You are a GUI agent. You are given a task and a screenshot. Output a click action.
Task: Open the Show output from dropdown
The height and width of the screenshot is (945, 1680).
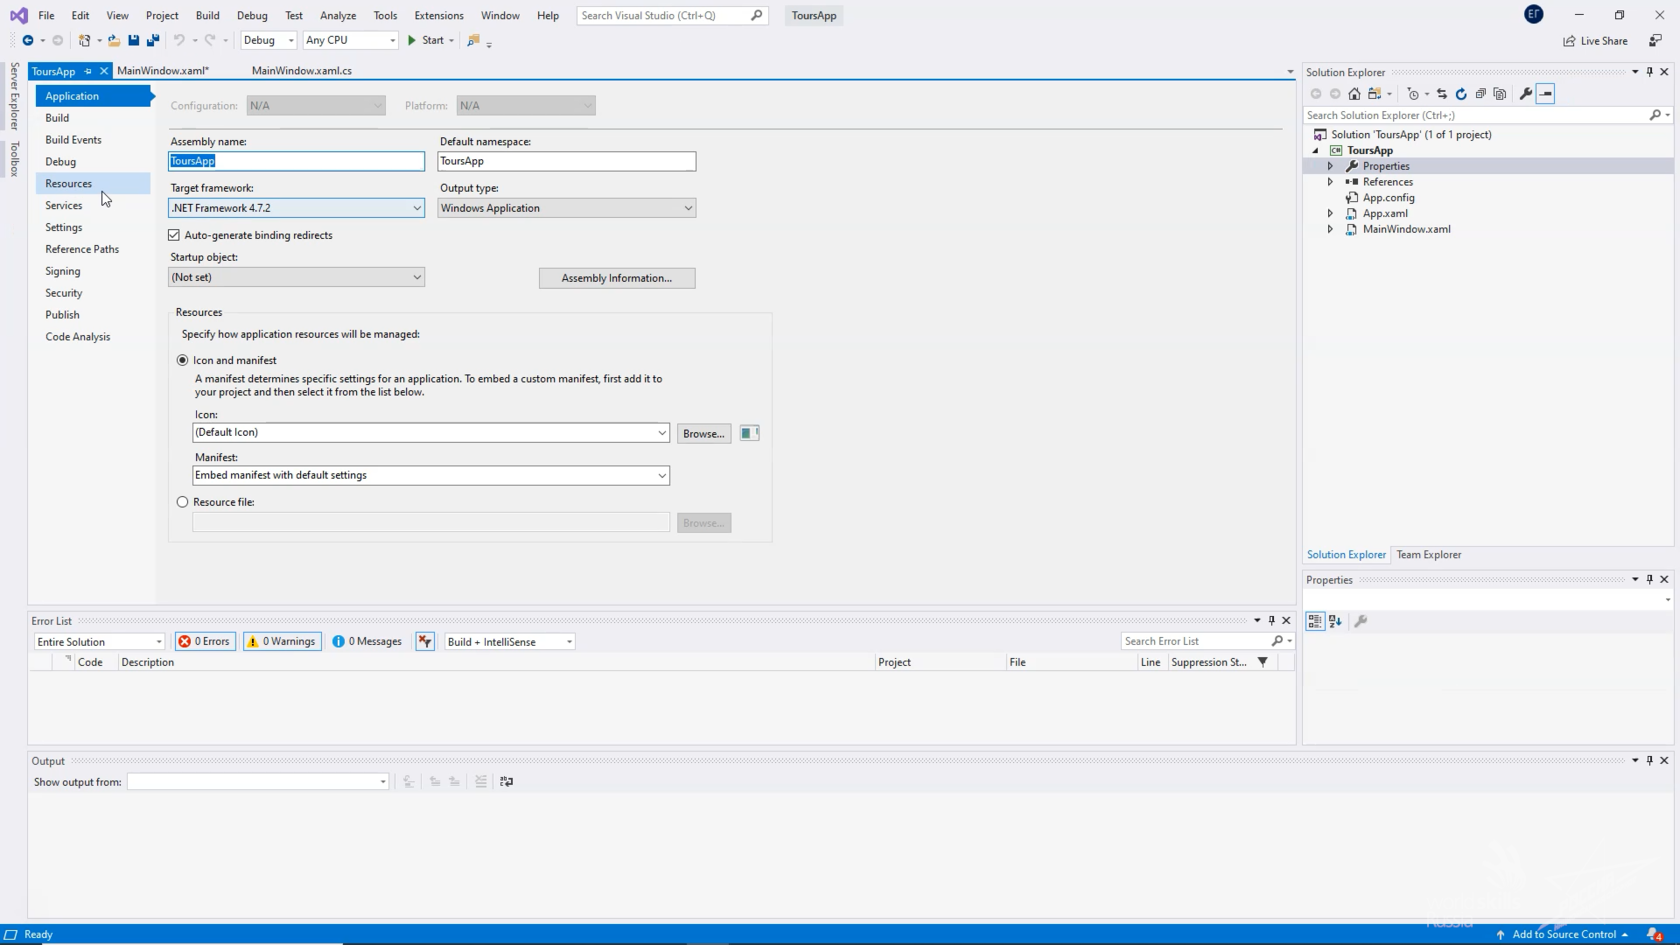coord(258,782)
